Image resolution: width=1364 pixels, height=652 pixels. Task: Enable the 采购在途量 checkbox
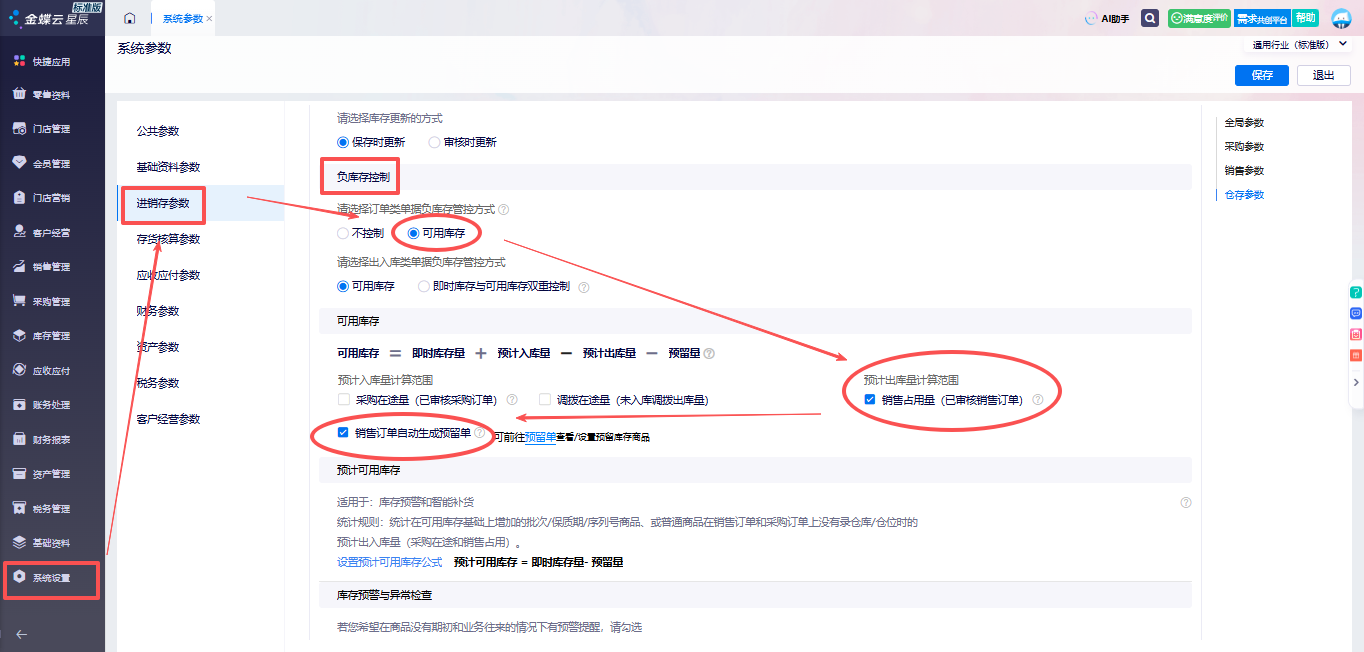pos(345,400)
